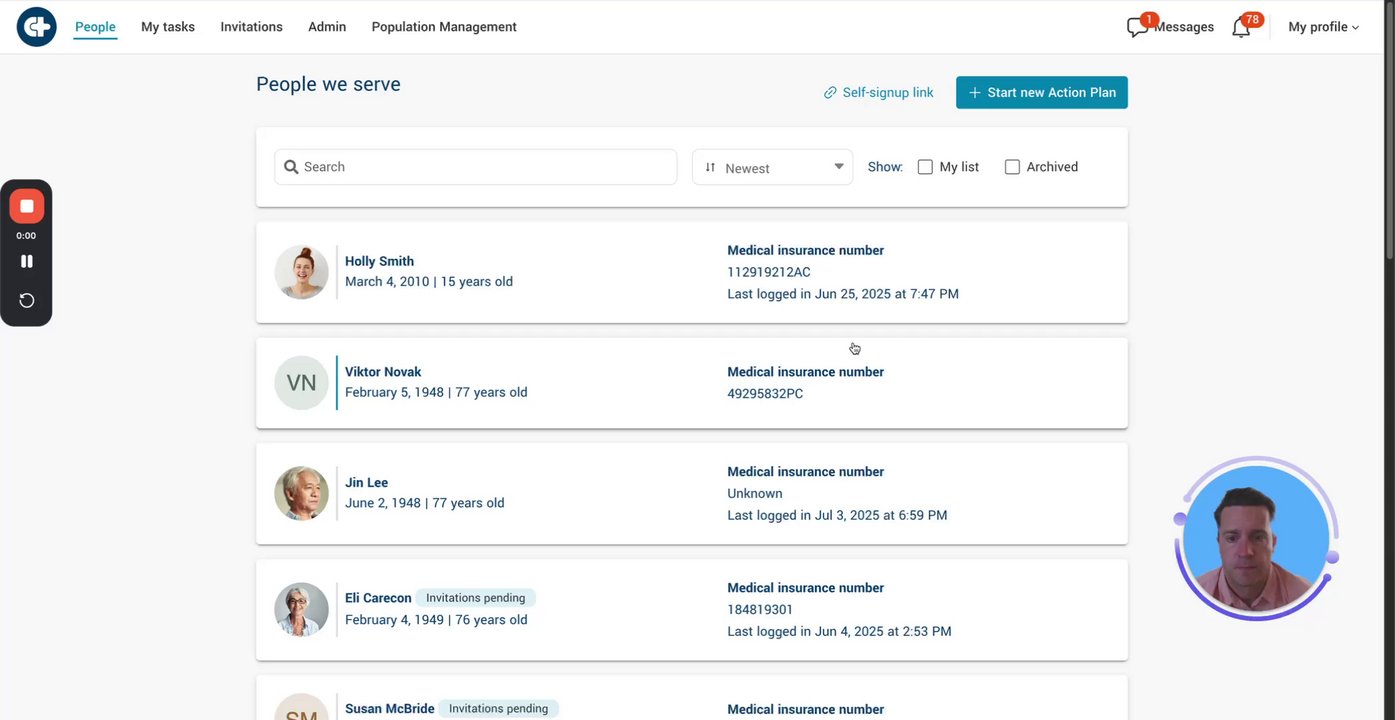Stop the screen recording
The image size is (1395, 720).
[27, 206]
